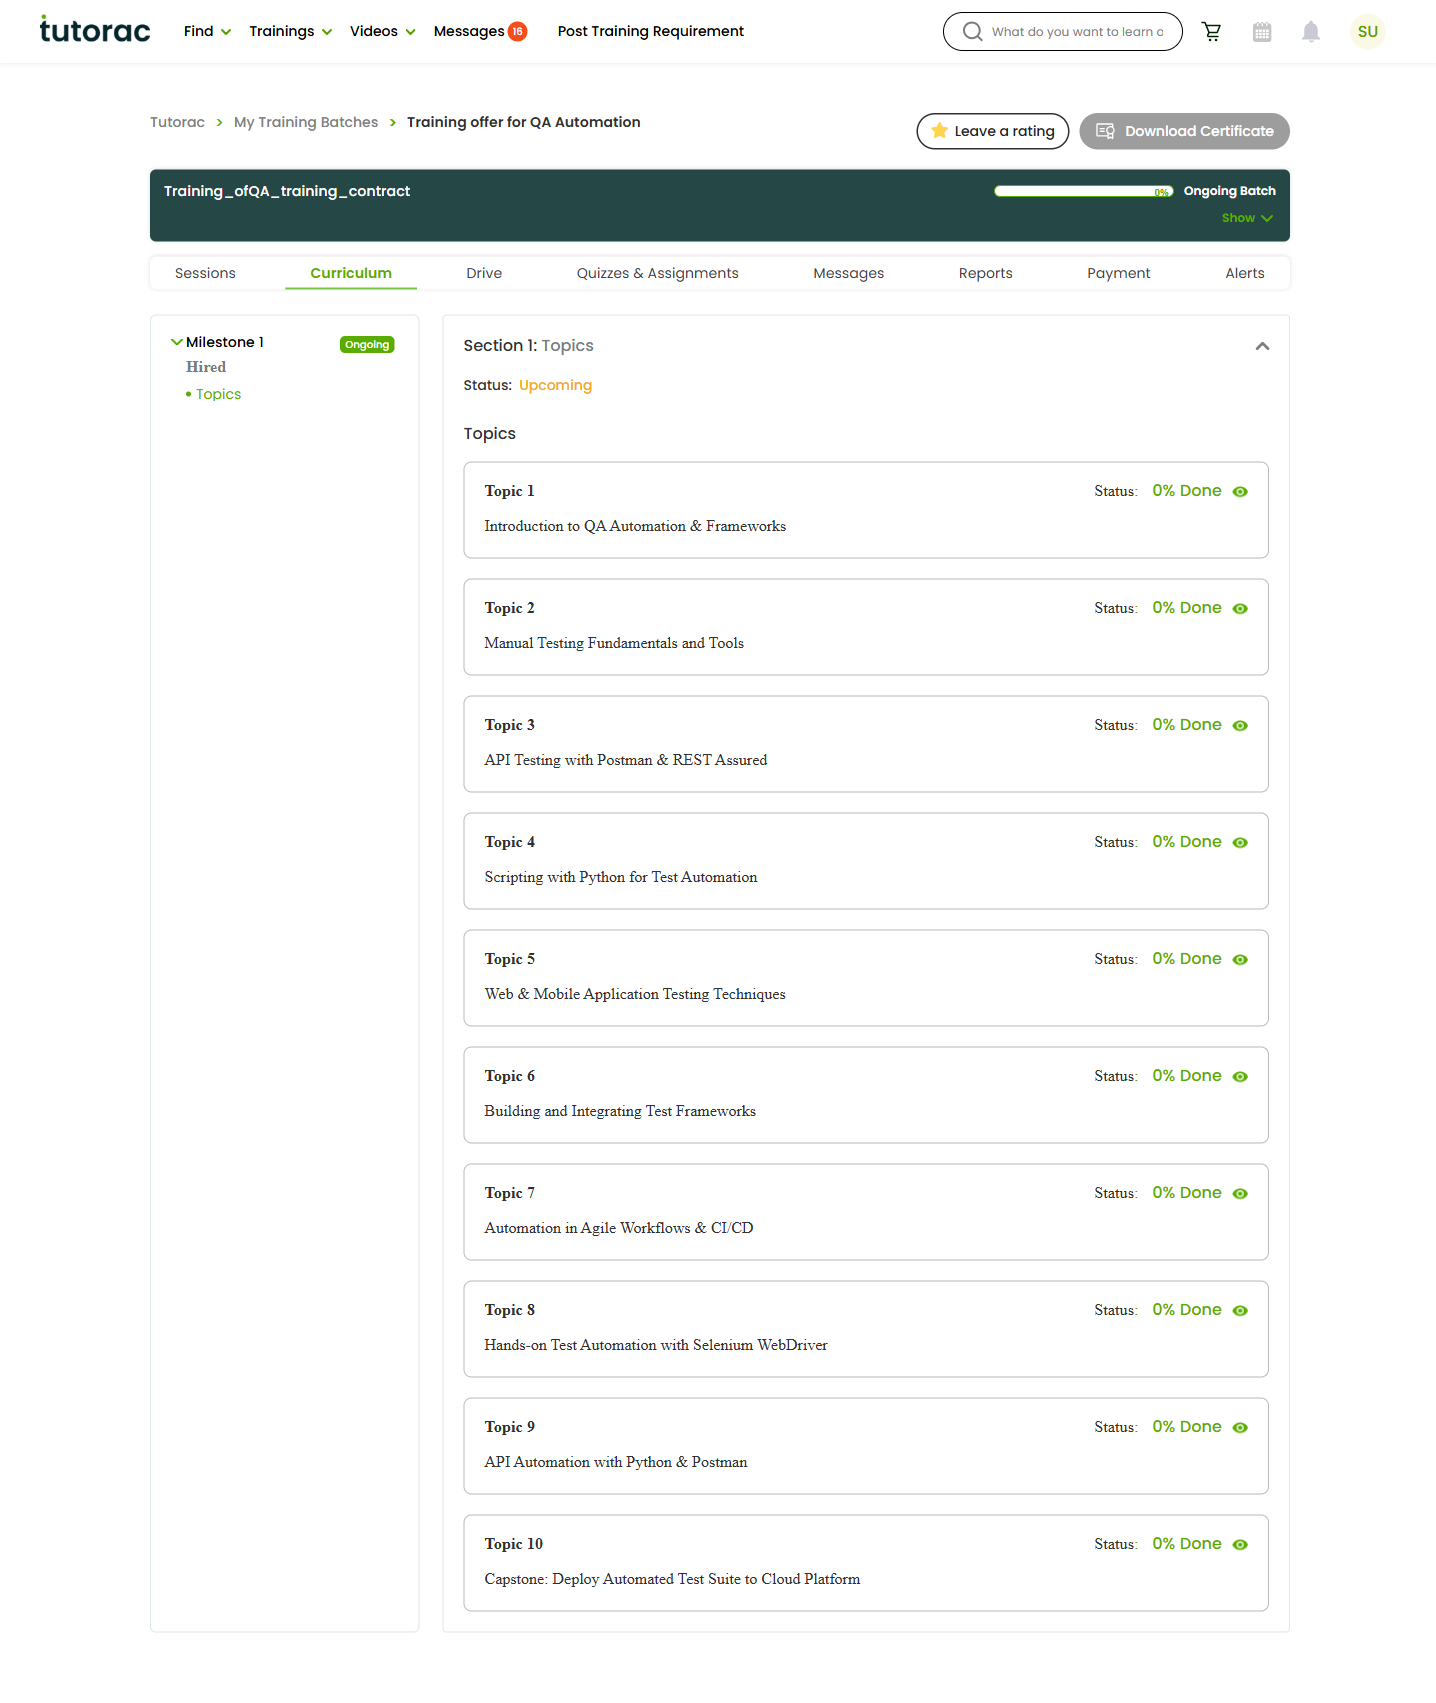Toggle eye icon for Topic 3
The width and height of the screenshot is (1436, 1703).
[1240, 726]
